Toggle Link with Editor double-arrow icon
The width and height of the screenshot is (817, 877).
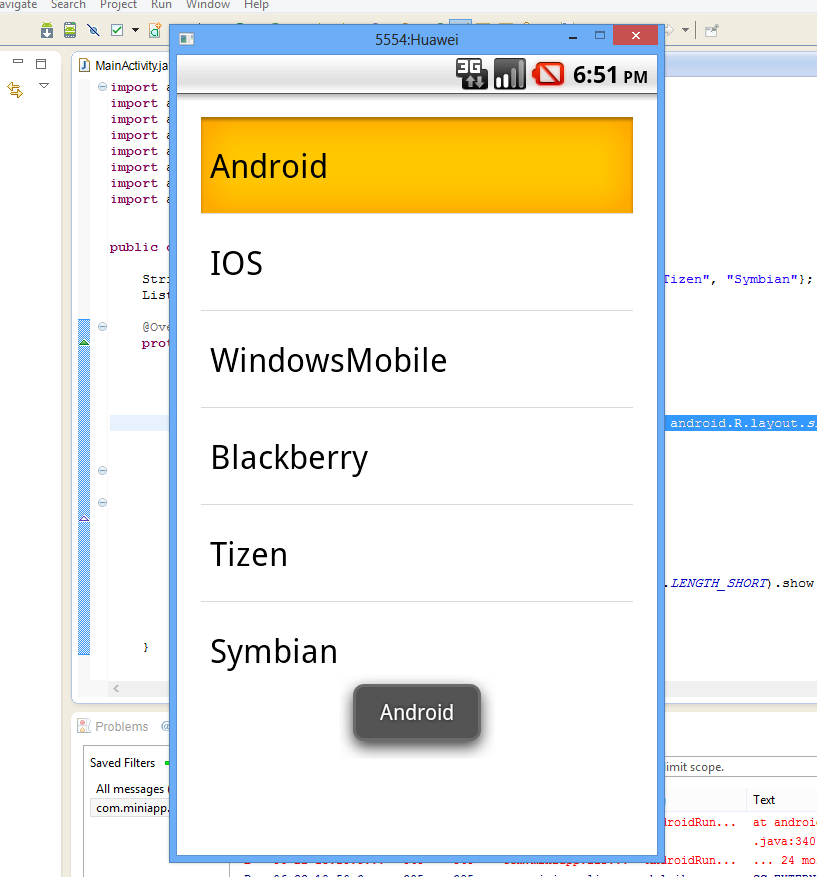(x=15, y=89)
